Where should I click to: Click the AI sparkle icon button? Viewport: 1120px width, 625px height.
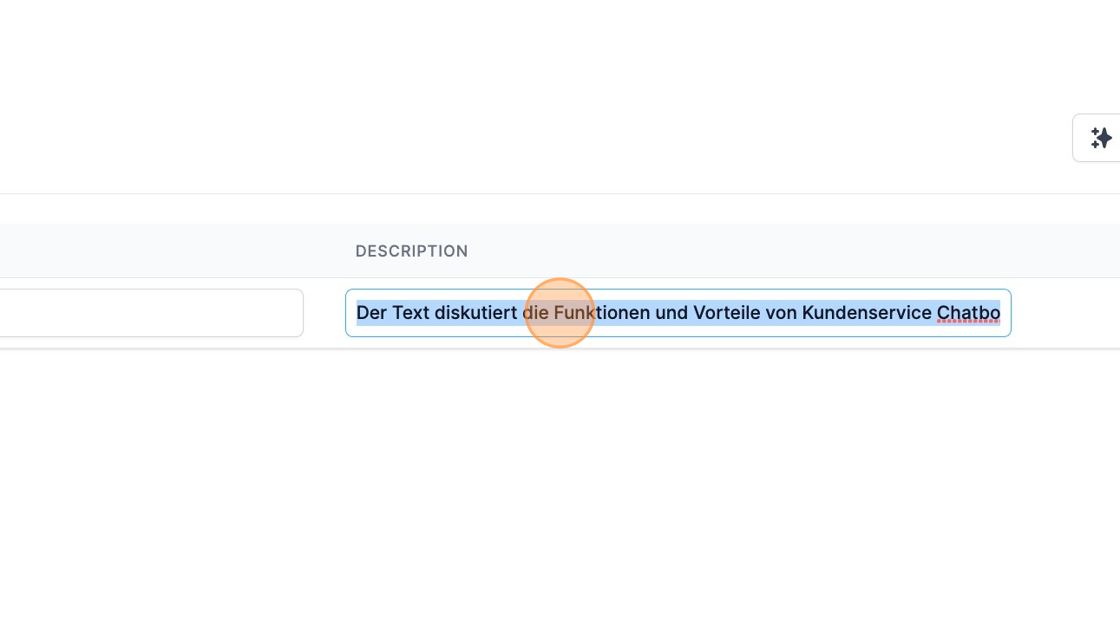point(1100,138)
